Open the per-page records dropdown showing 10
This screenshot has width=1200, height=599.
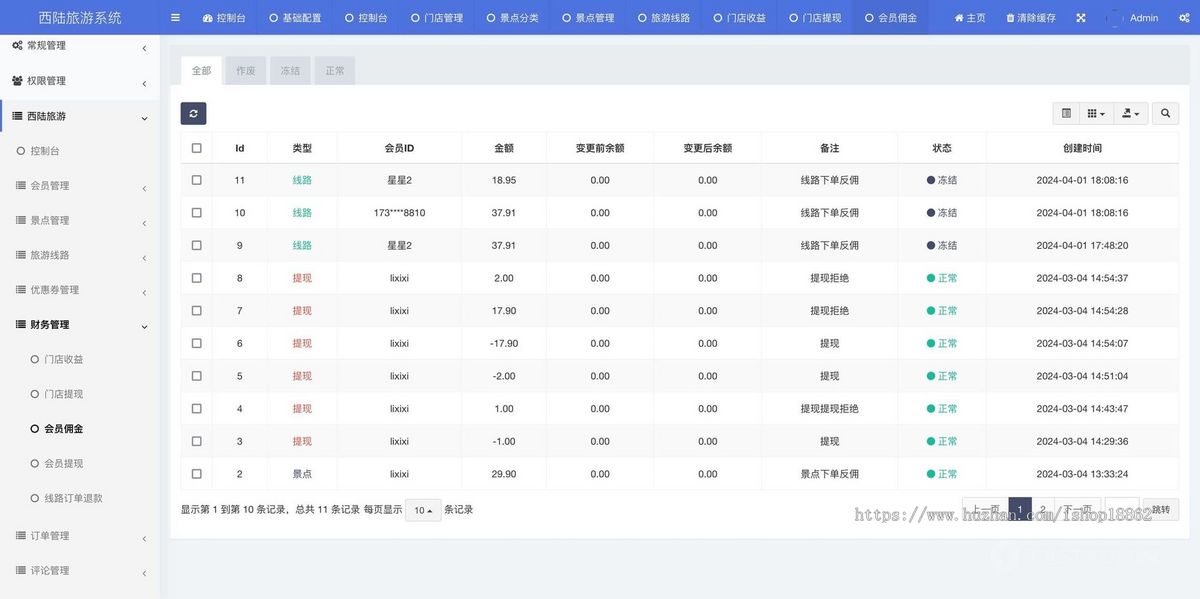click(x=422, y=509)
